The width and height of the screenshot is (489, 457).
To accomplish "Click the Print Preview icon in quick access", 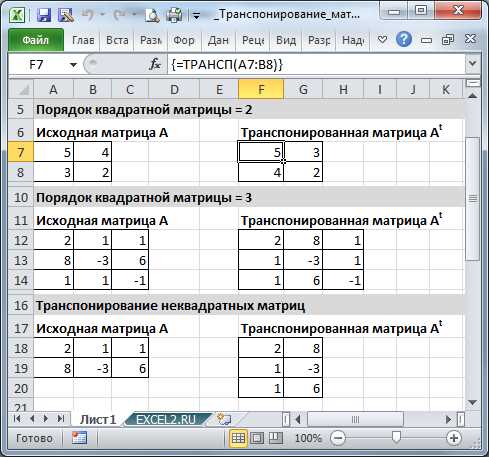I will click(153, 15).
